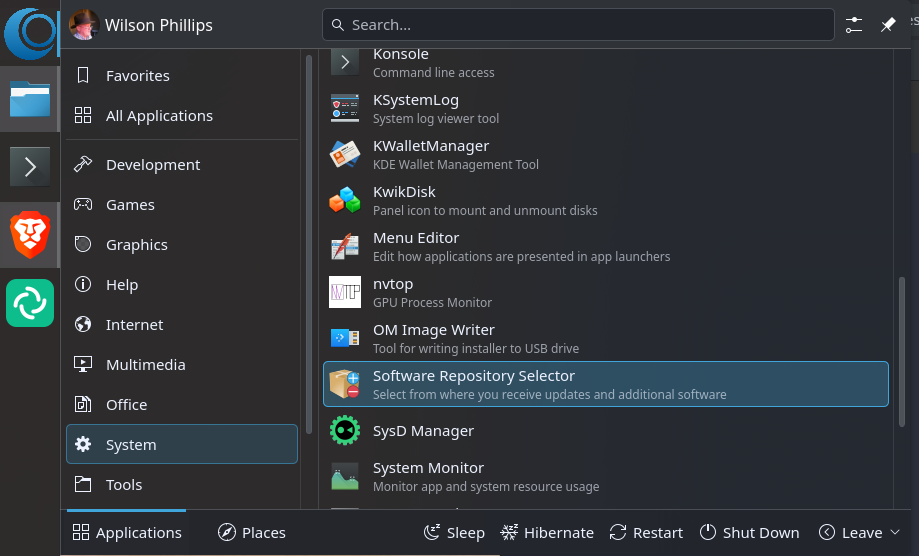Screen dimensions: 919x556
Task: Switch to the Applications tab
Action: pyautogui.click(x=127, y=532)
